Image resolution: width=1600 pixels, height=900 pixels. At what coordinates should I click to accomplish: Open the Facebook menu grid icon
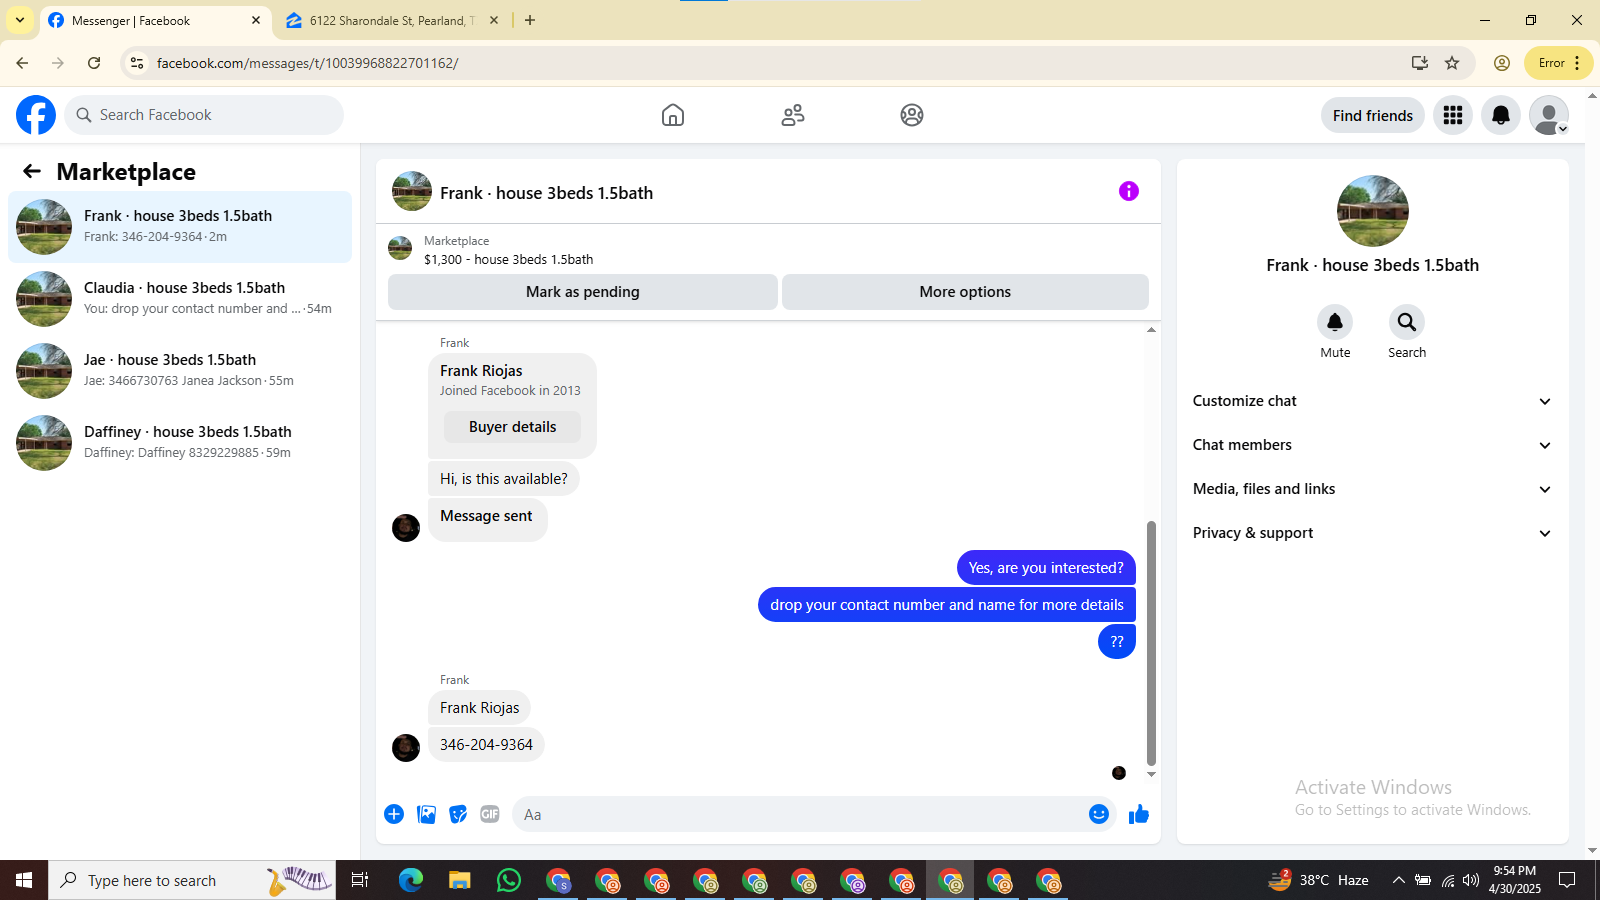tap(1453, 115)
